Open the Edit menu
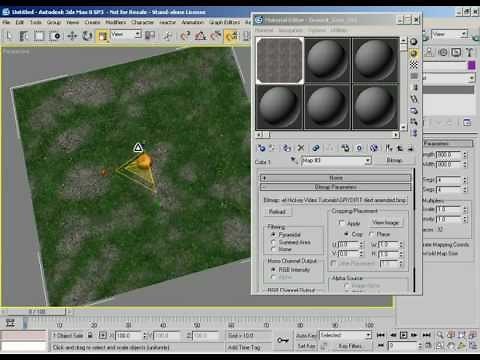The image size is (480, 360). 20,22
